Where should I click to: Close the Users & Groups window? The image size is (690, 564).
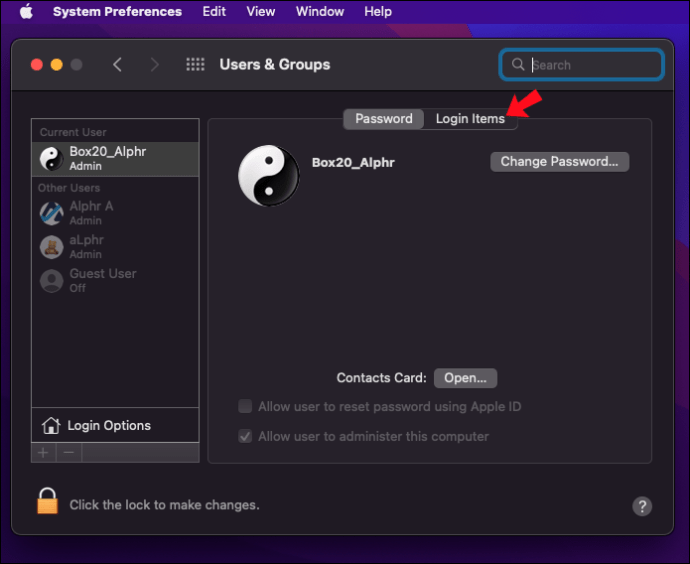(37, 65)
